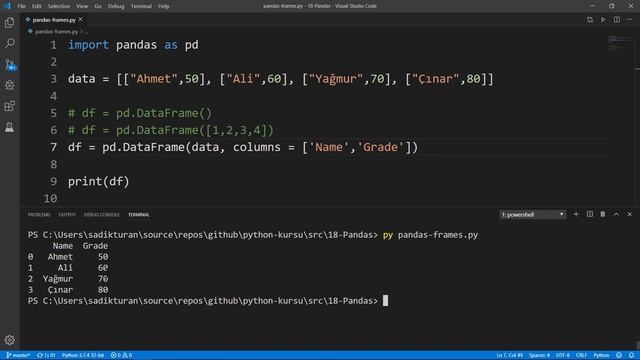Screen dimensions: 640x360
Task: Open the editor More Actions ellipsis
Action: tap(630, 20)
